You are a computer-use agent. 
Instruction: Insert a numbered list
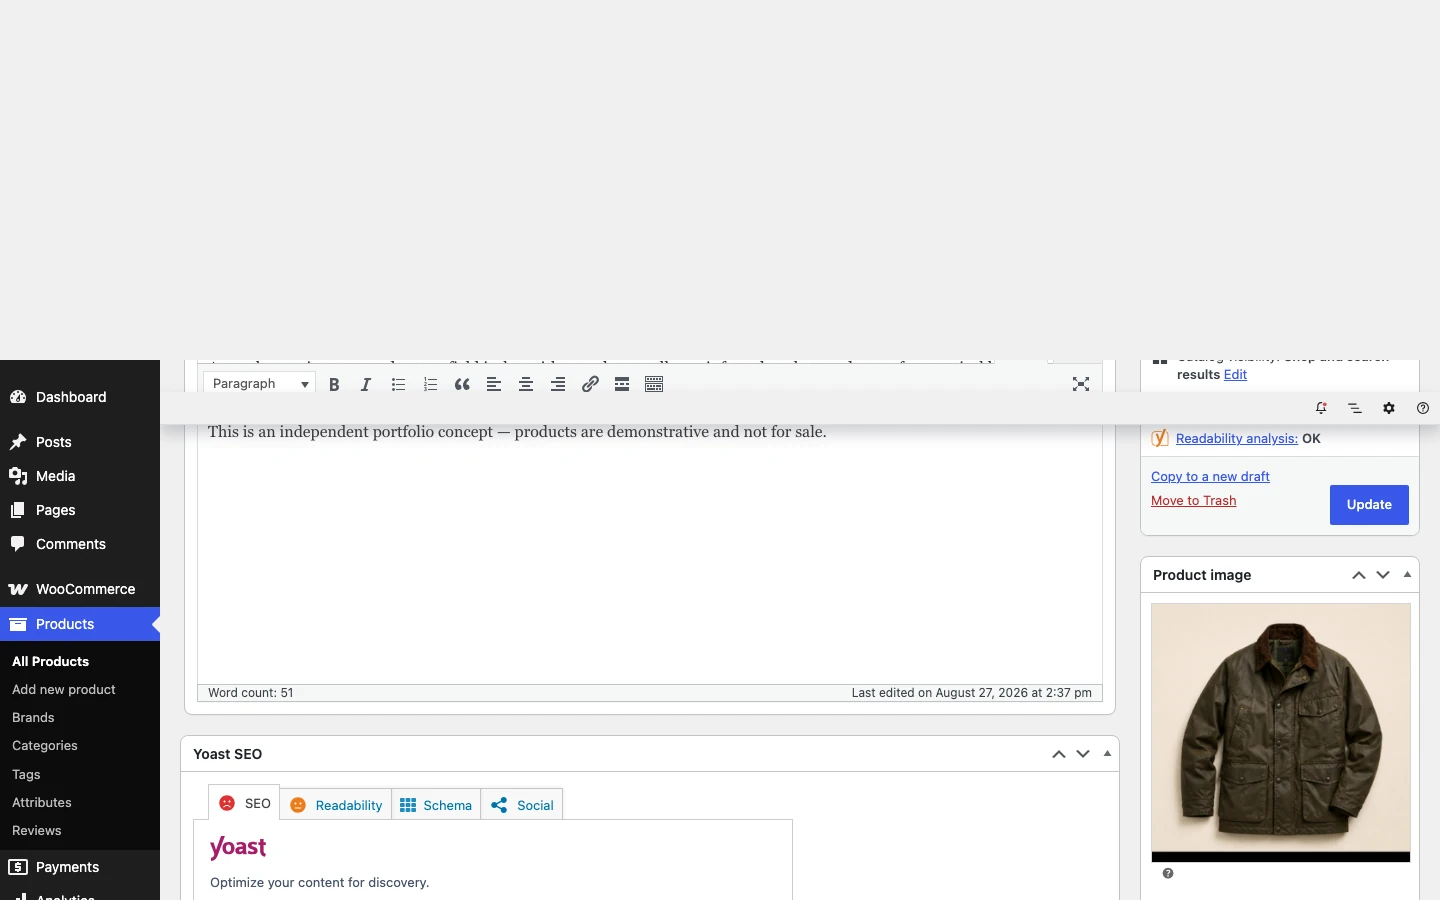(430, 384)
